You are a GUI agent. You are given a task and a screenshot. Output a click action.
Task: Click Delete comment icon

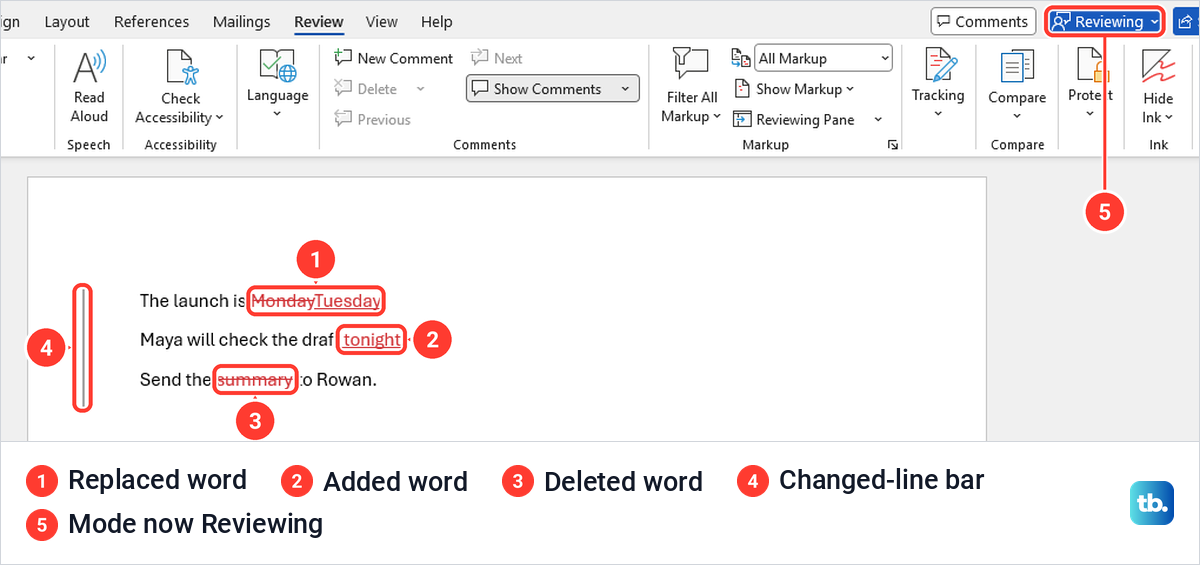tap(343, 89)
